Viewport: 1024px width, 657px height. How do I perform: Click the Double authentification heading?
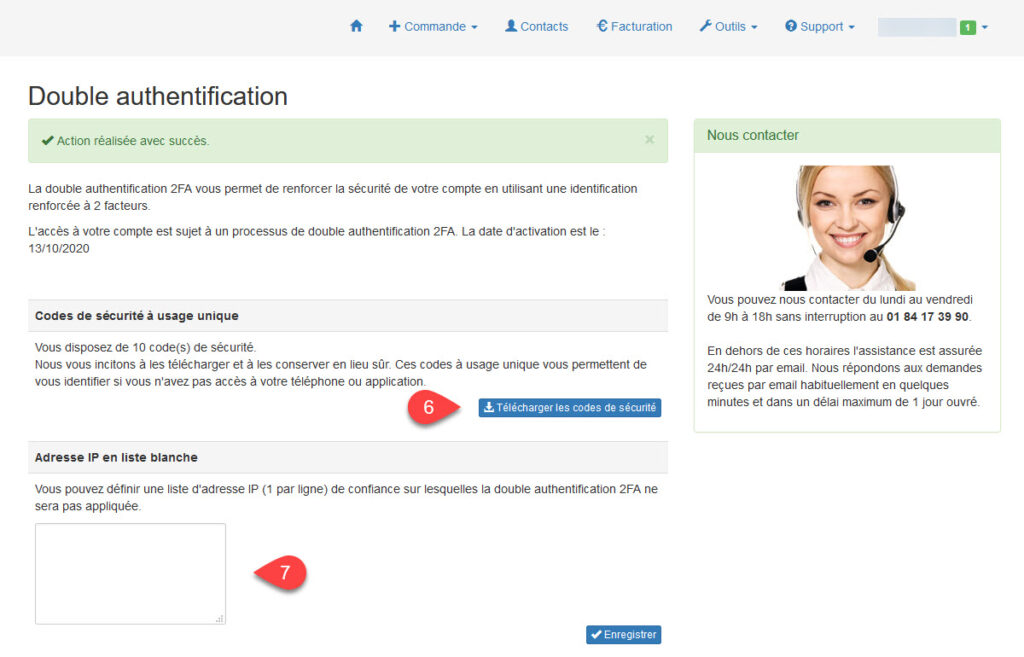(158, 96)
